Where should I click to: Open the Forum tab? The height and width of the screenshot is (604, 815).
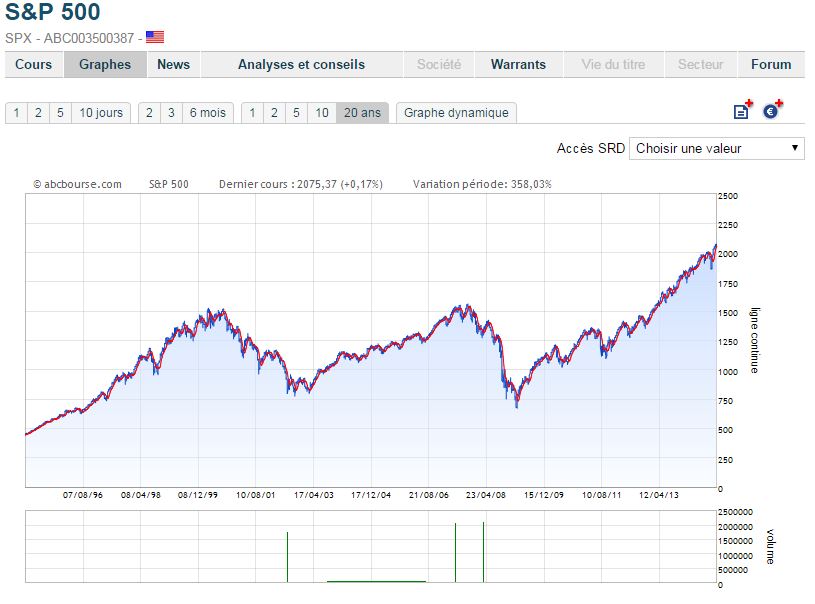pyautogui.click(x=771, y=64)
